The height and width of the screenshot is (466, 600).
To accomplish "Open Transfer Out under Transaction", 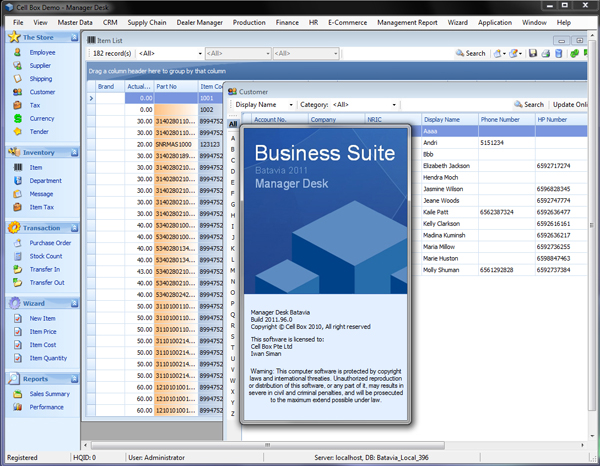I will tap(47, 283).
